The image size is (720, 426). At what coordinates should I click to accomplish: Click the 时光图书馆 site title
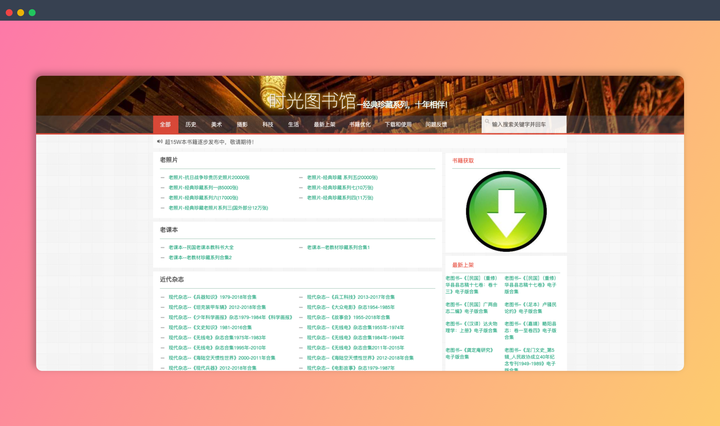point(312,102)
